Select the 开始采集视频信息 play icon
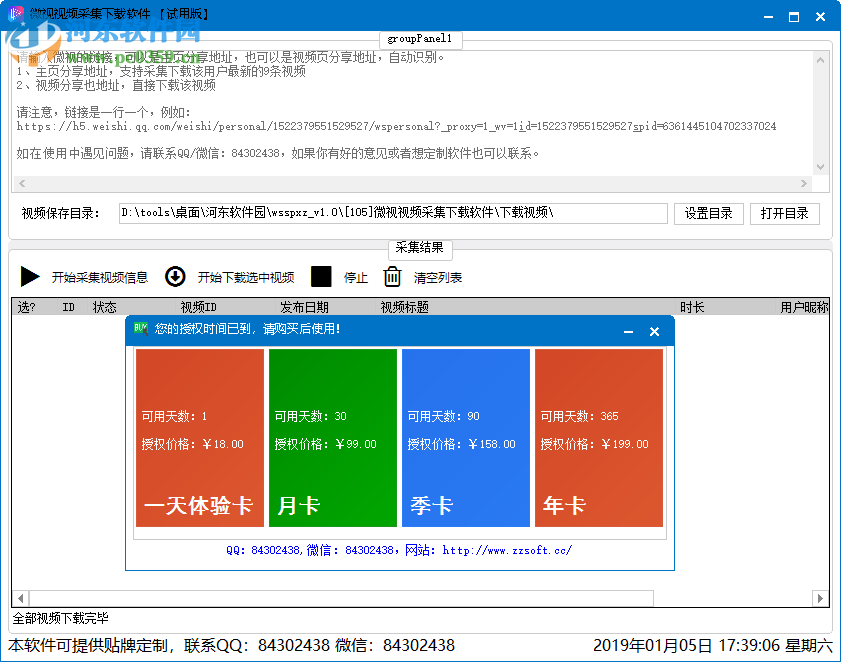Screen dimensions: 841x662 pyautogui.click(x=30, y=277)
